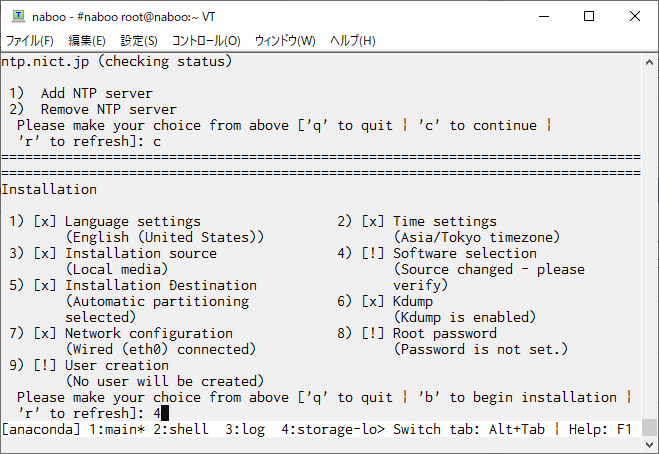Viewport: 659px width, 454px height.
Task: Open the ウィンドウ(W) menu
Action: pos(285,41)
